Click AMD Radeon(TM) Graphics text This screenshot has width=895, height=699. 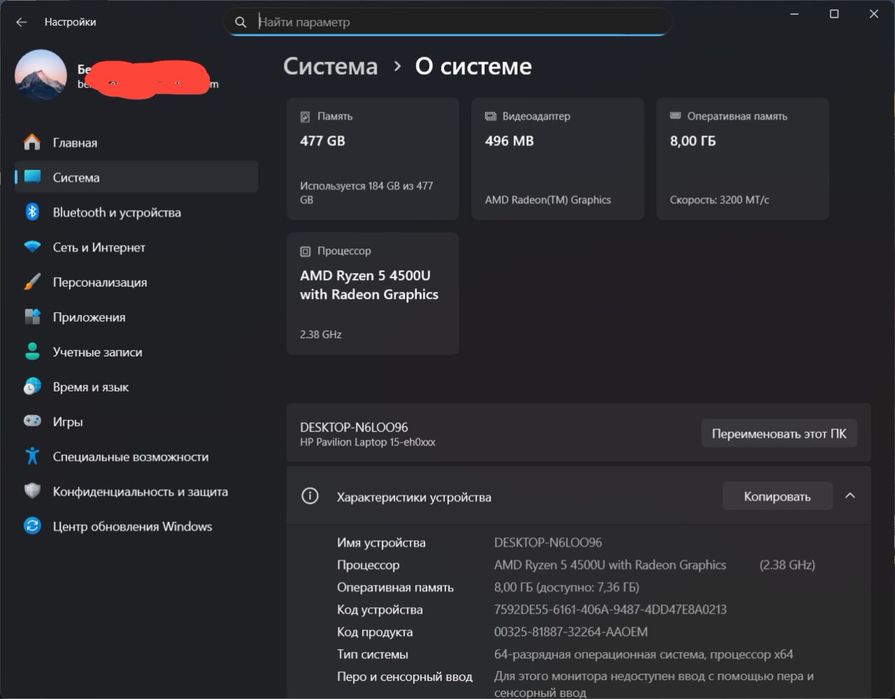548,200
